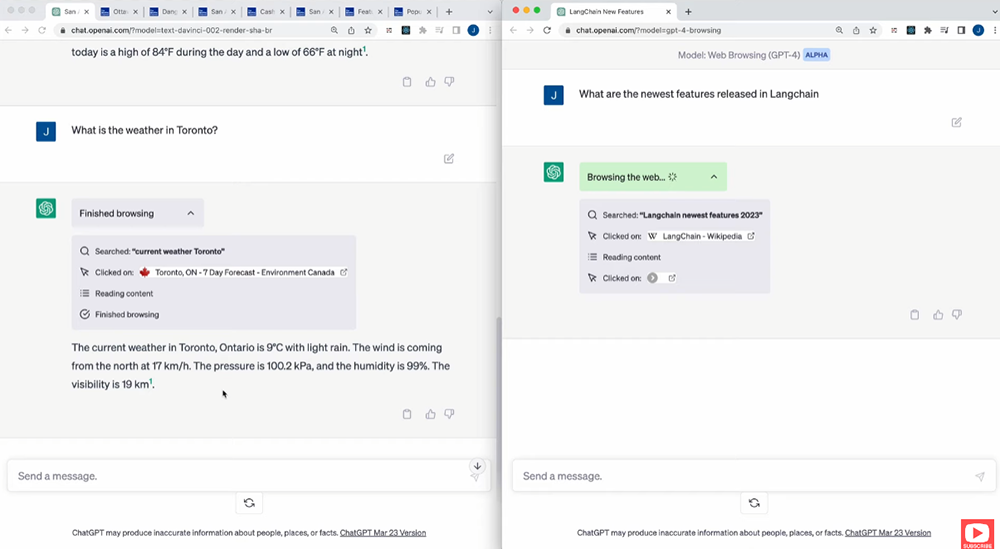Bookmark the page with star in left window
The height and width of the screenshot is (549, 1000).
pos(368,30)
